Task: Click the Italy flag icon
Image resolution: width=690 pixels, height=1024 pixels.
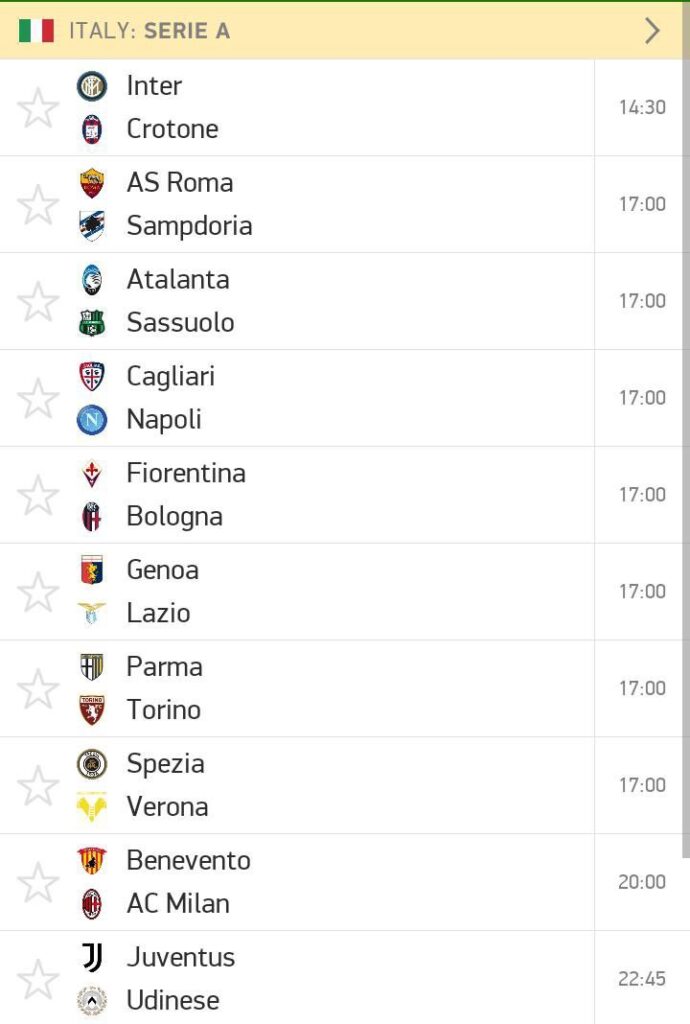Action: 37,31
